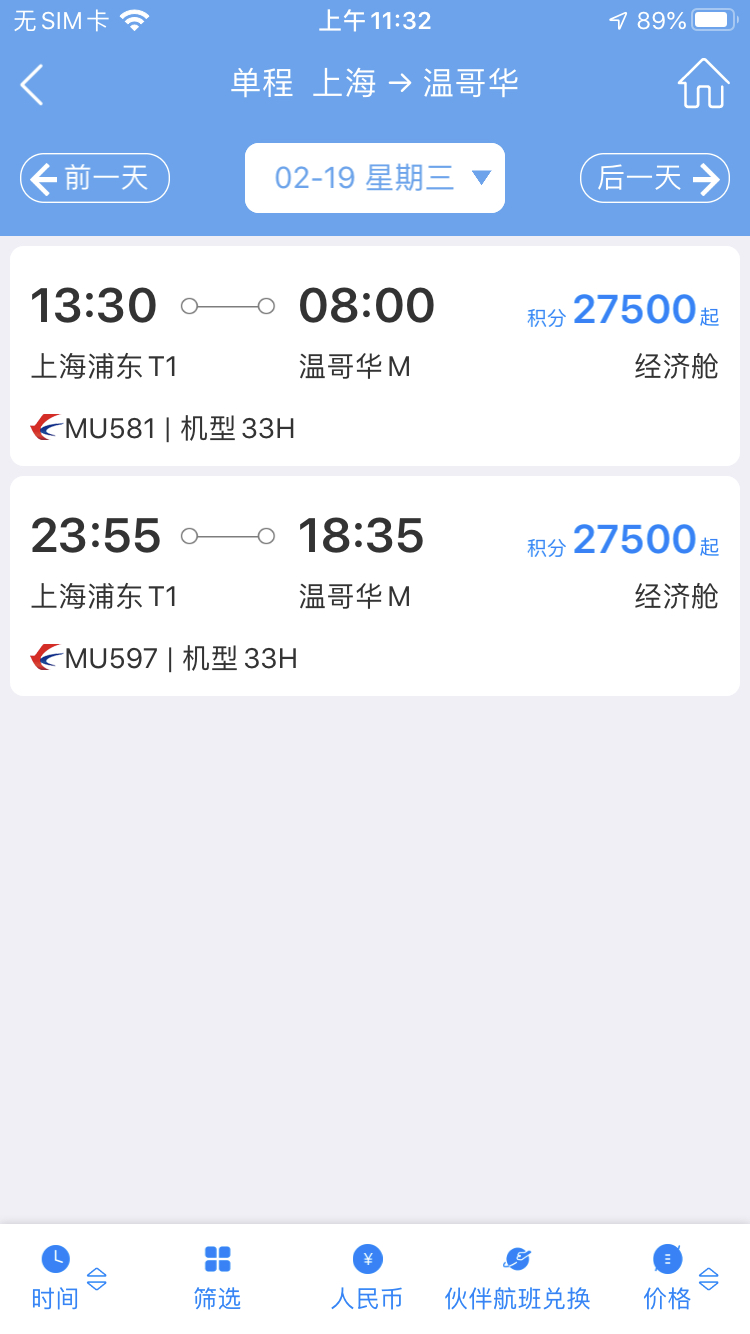Tap the yuan currency icon
750x1334 pixels.
pyautogui.click(x=367, y=1258)
